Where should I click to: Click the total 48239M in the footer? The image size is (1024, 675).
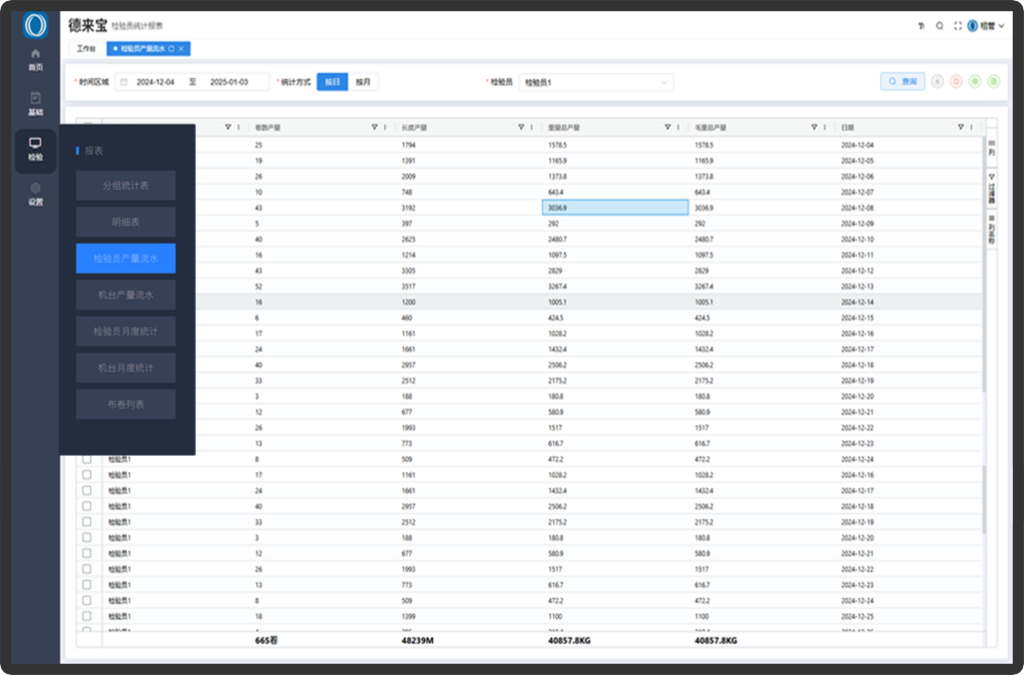click(417, 640)
